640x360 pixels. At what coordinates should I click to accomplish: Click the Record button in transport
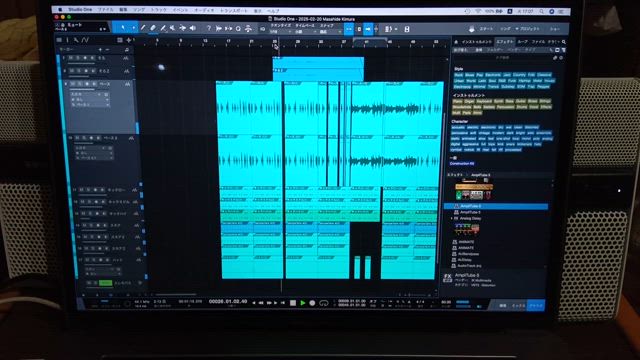click(312, 303)
